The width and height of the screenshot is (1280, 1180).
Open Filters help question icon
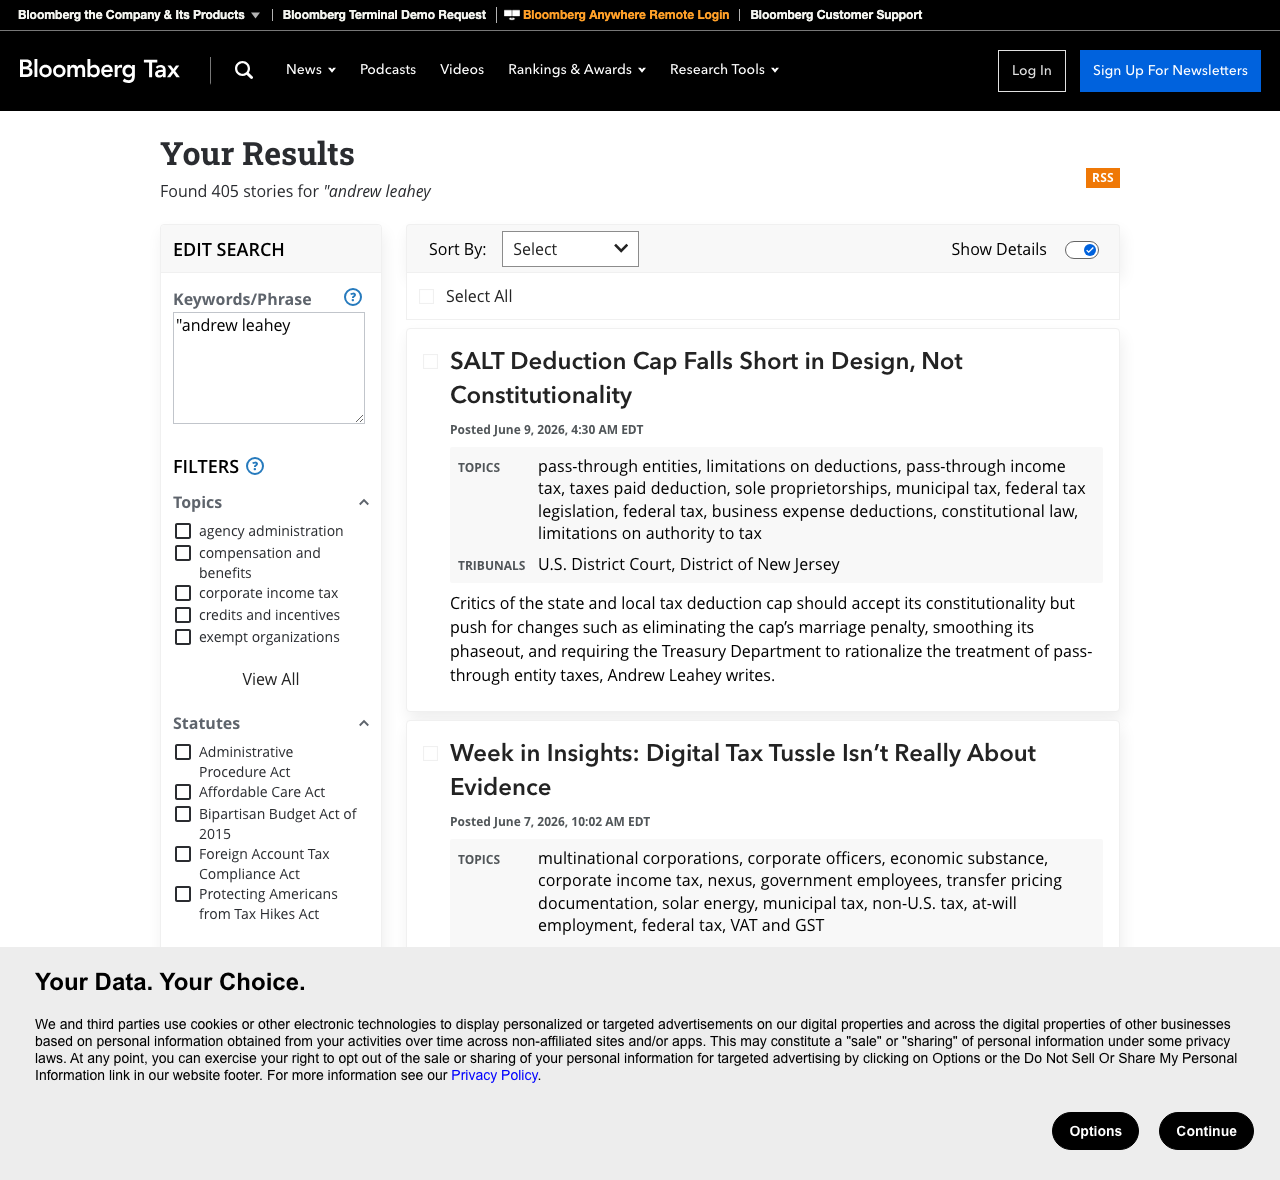pos(255,466)
